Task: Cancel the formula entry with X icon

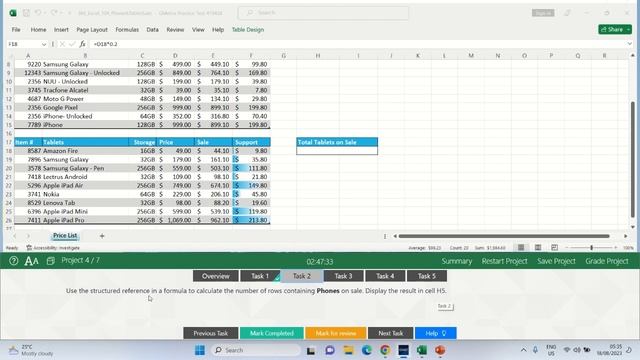Action: pos(62,44)
